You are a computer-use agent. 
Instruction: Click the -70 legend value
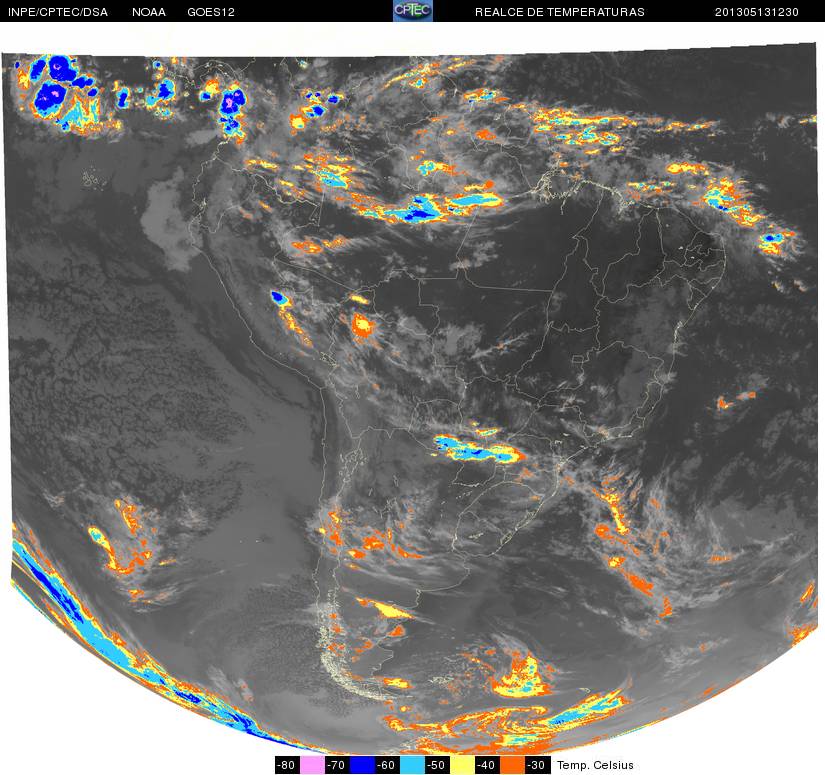[337, 765]
